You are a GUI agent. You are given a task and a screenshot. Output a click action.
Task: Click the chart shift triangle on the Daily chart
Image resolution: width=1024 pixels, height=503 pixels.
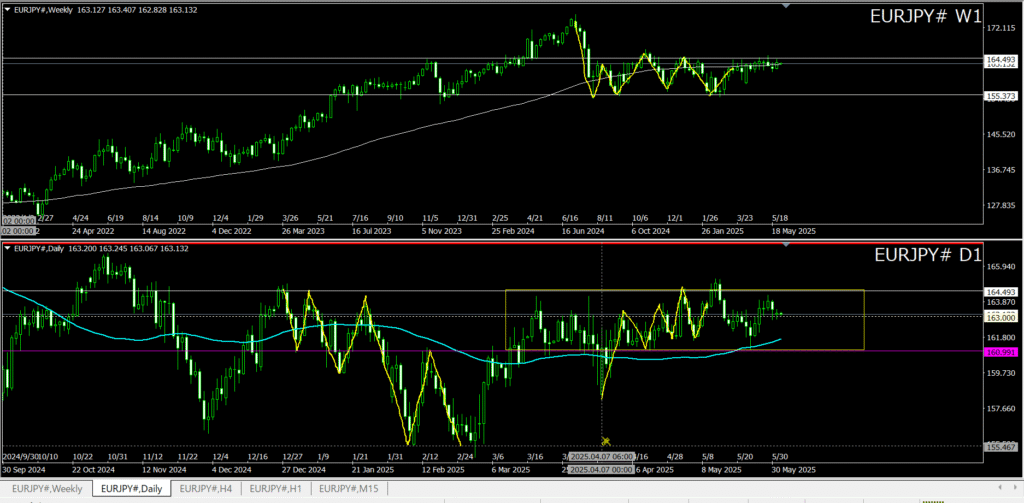(786, 245)
